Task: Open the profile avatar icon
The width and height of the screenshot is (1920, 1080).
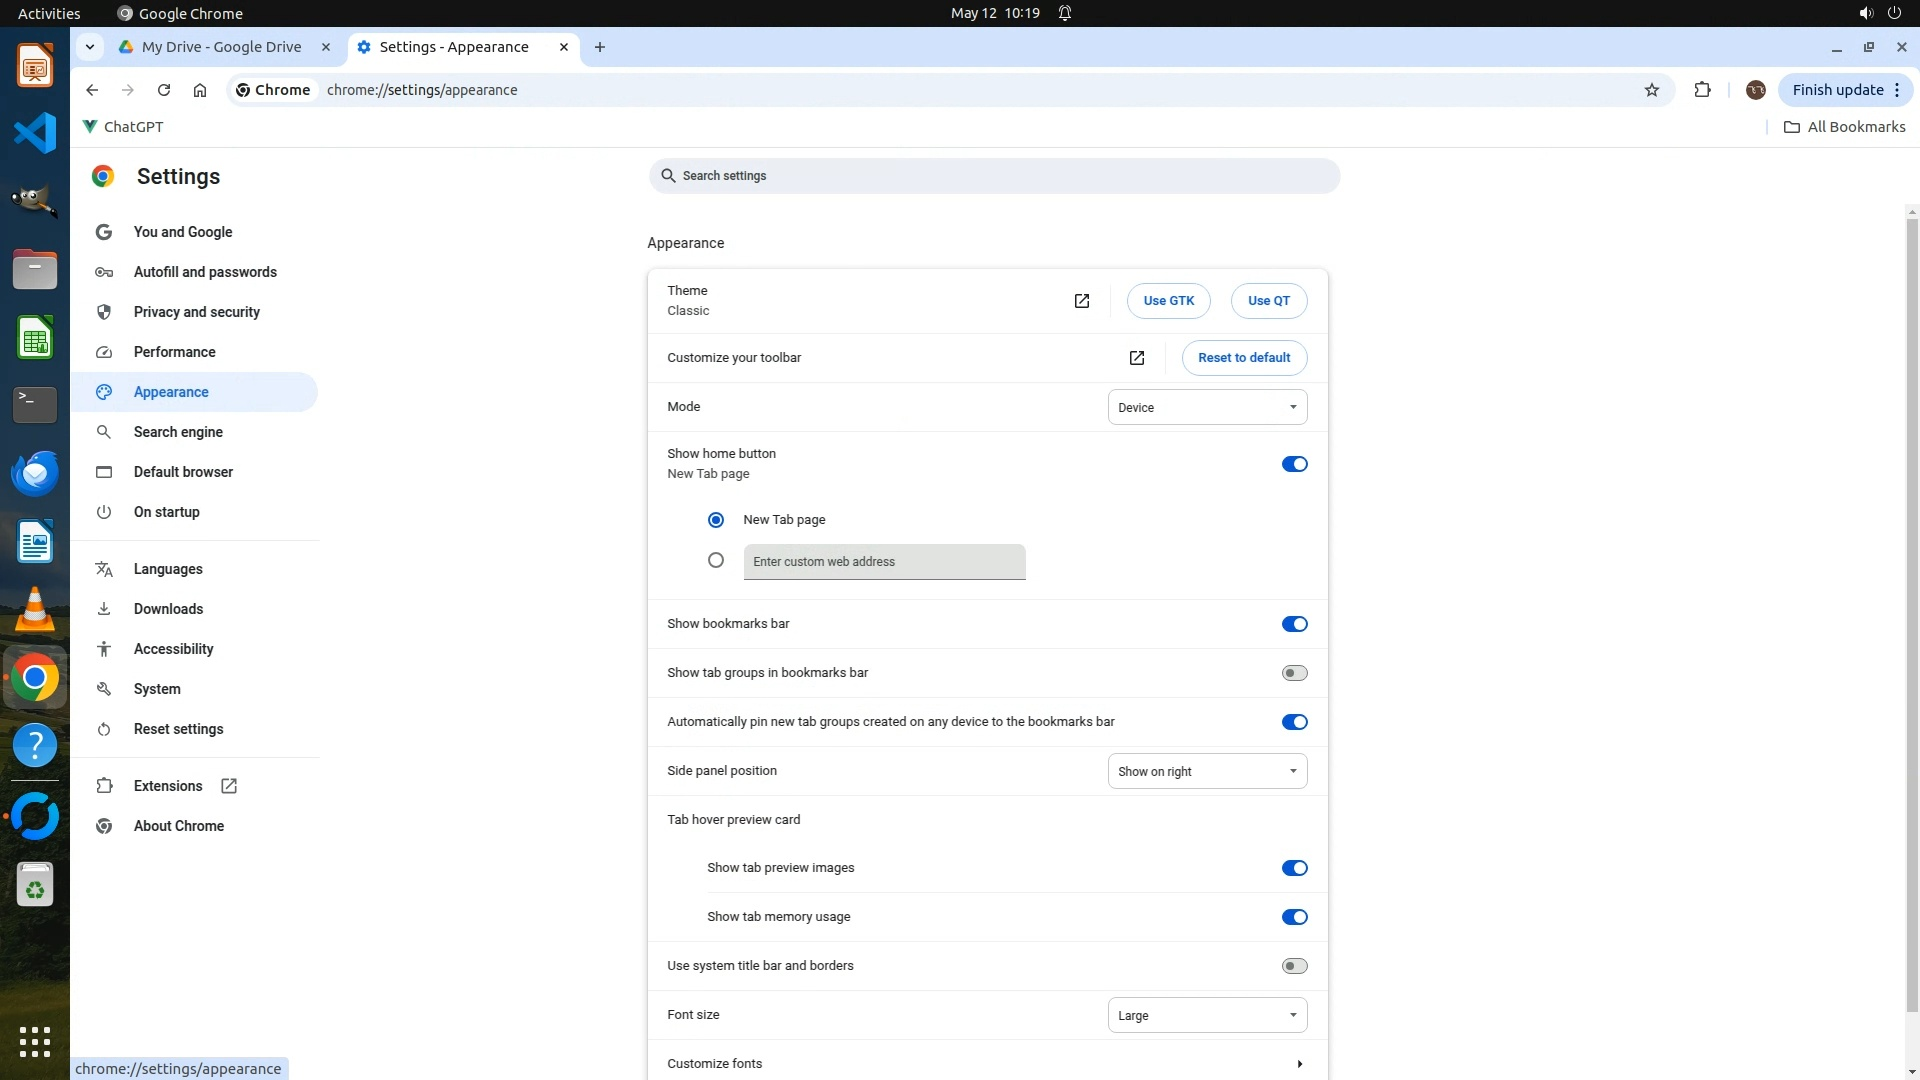Action: point(1755,90)
